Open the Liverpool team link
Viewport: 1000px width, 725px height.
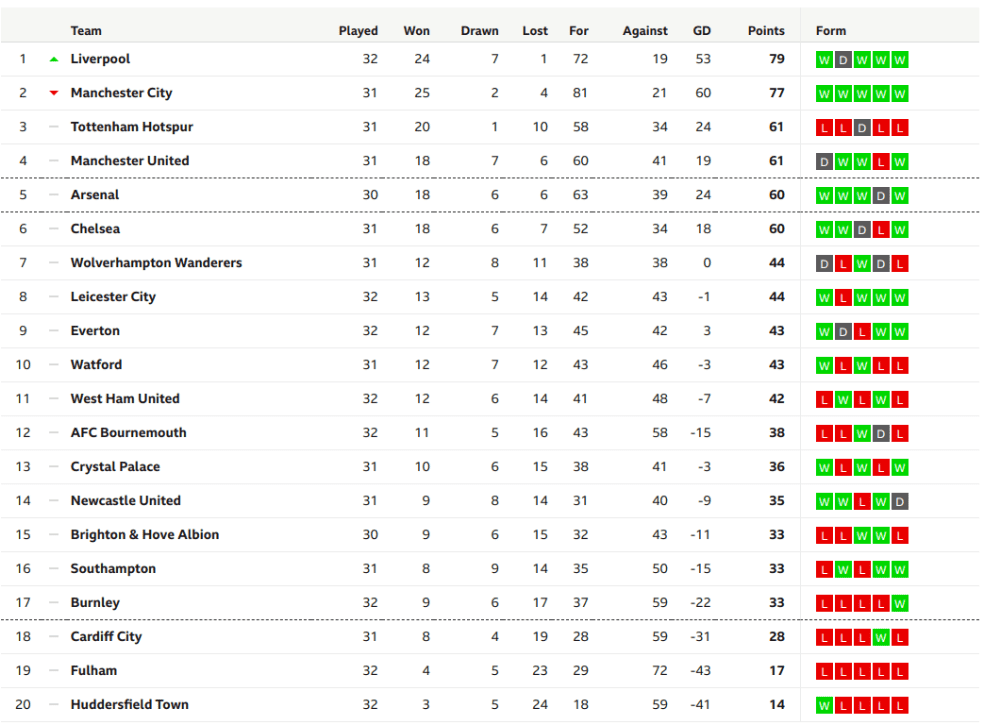point(100,59)
